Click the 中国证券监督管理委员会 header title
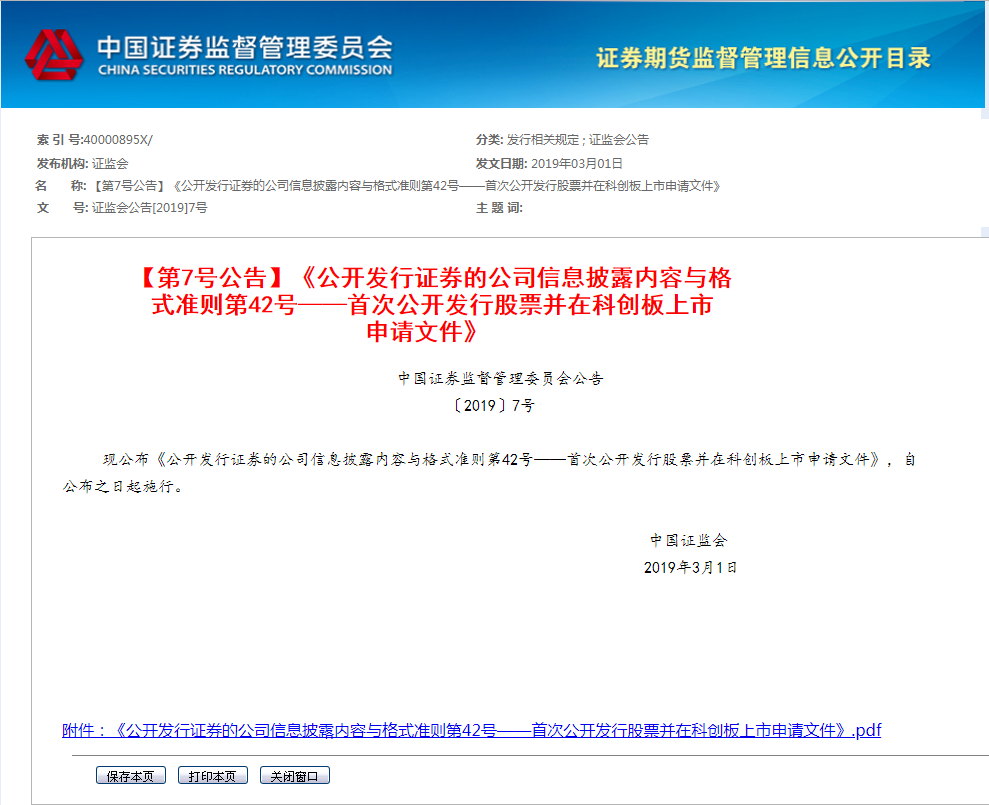This screenshot has width=989, height=805. pos(245,47)
